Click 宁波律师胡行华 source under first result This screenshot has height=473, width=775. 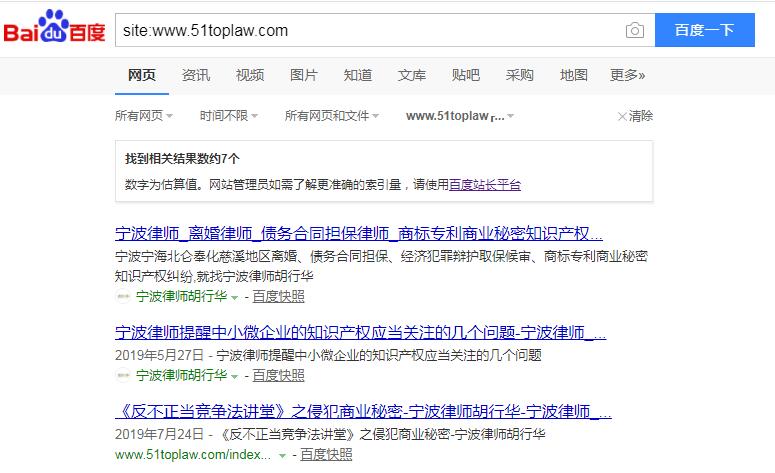[x=181, y=297]
